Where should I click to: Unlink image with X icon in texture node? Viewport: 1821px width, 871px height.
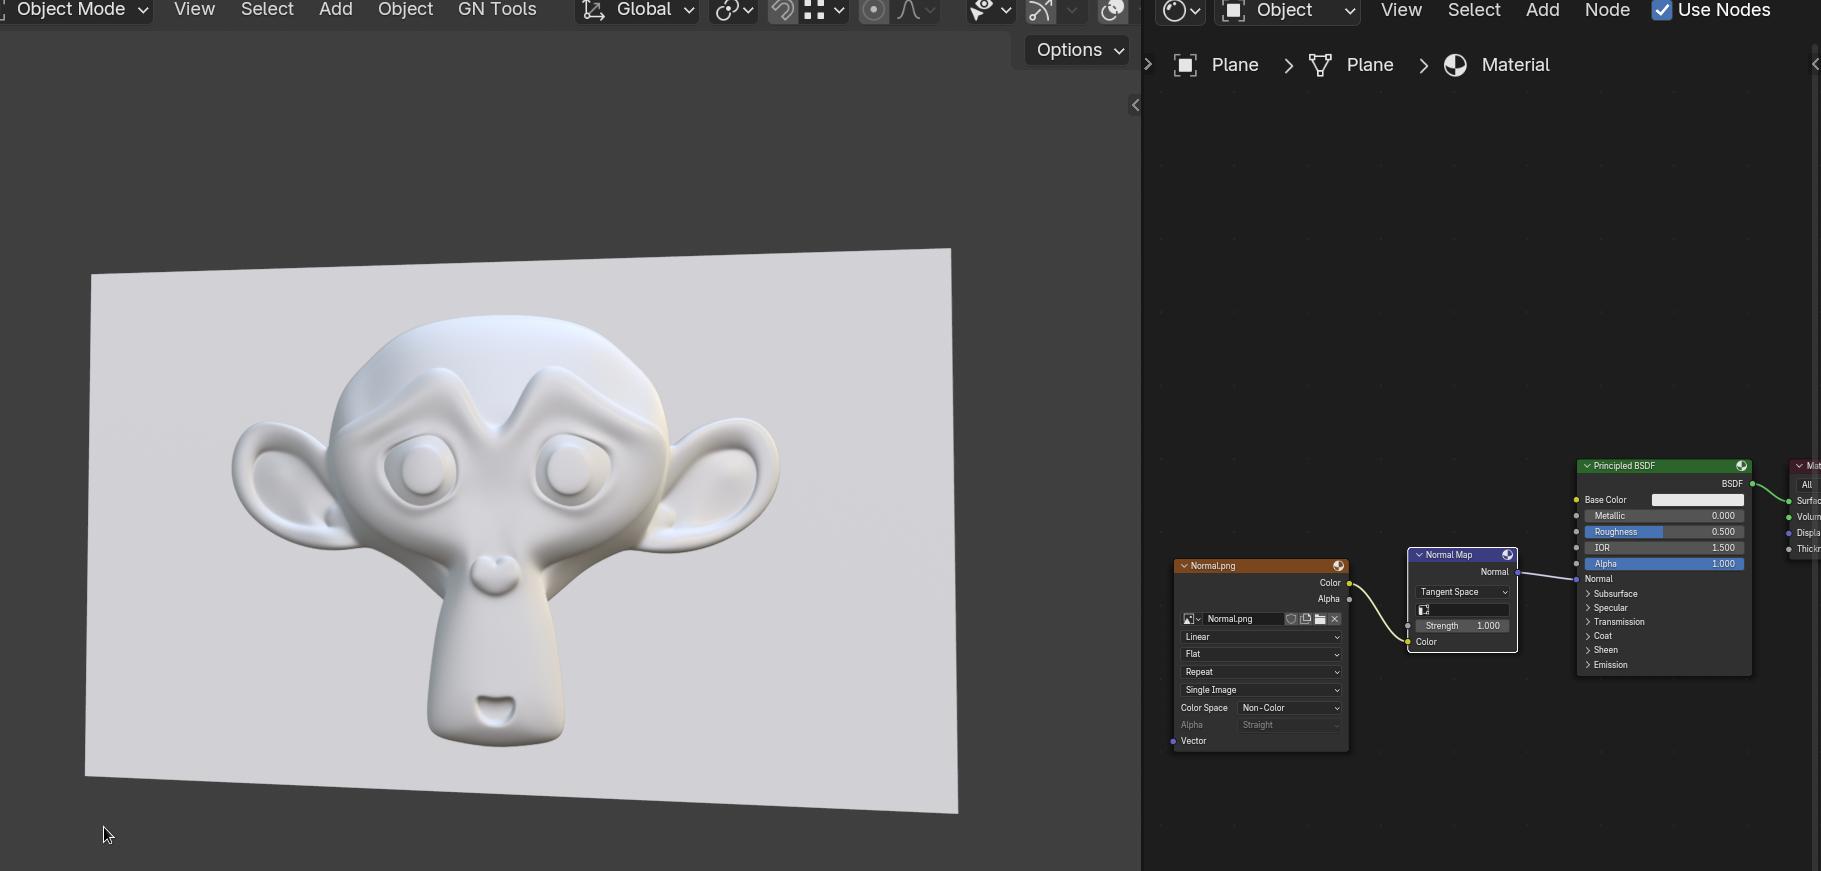tap(1334, 619)
